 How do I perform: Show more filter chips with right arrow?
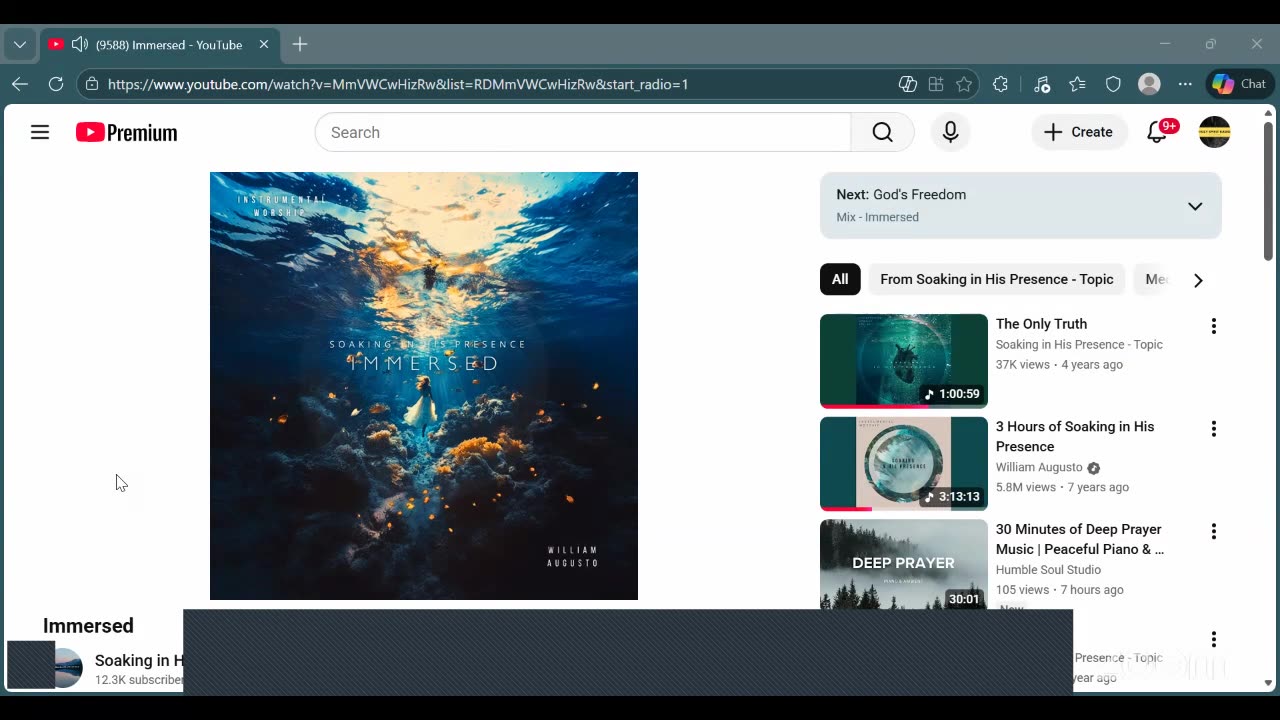1198,280
